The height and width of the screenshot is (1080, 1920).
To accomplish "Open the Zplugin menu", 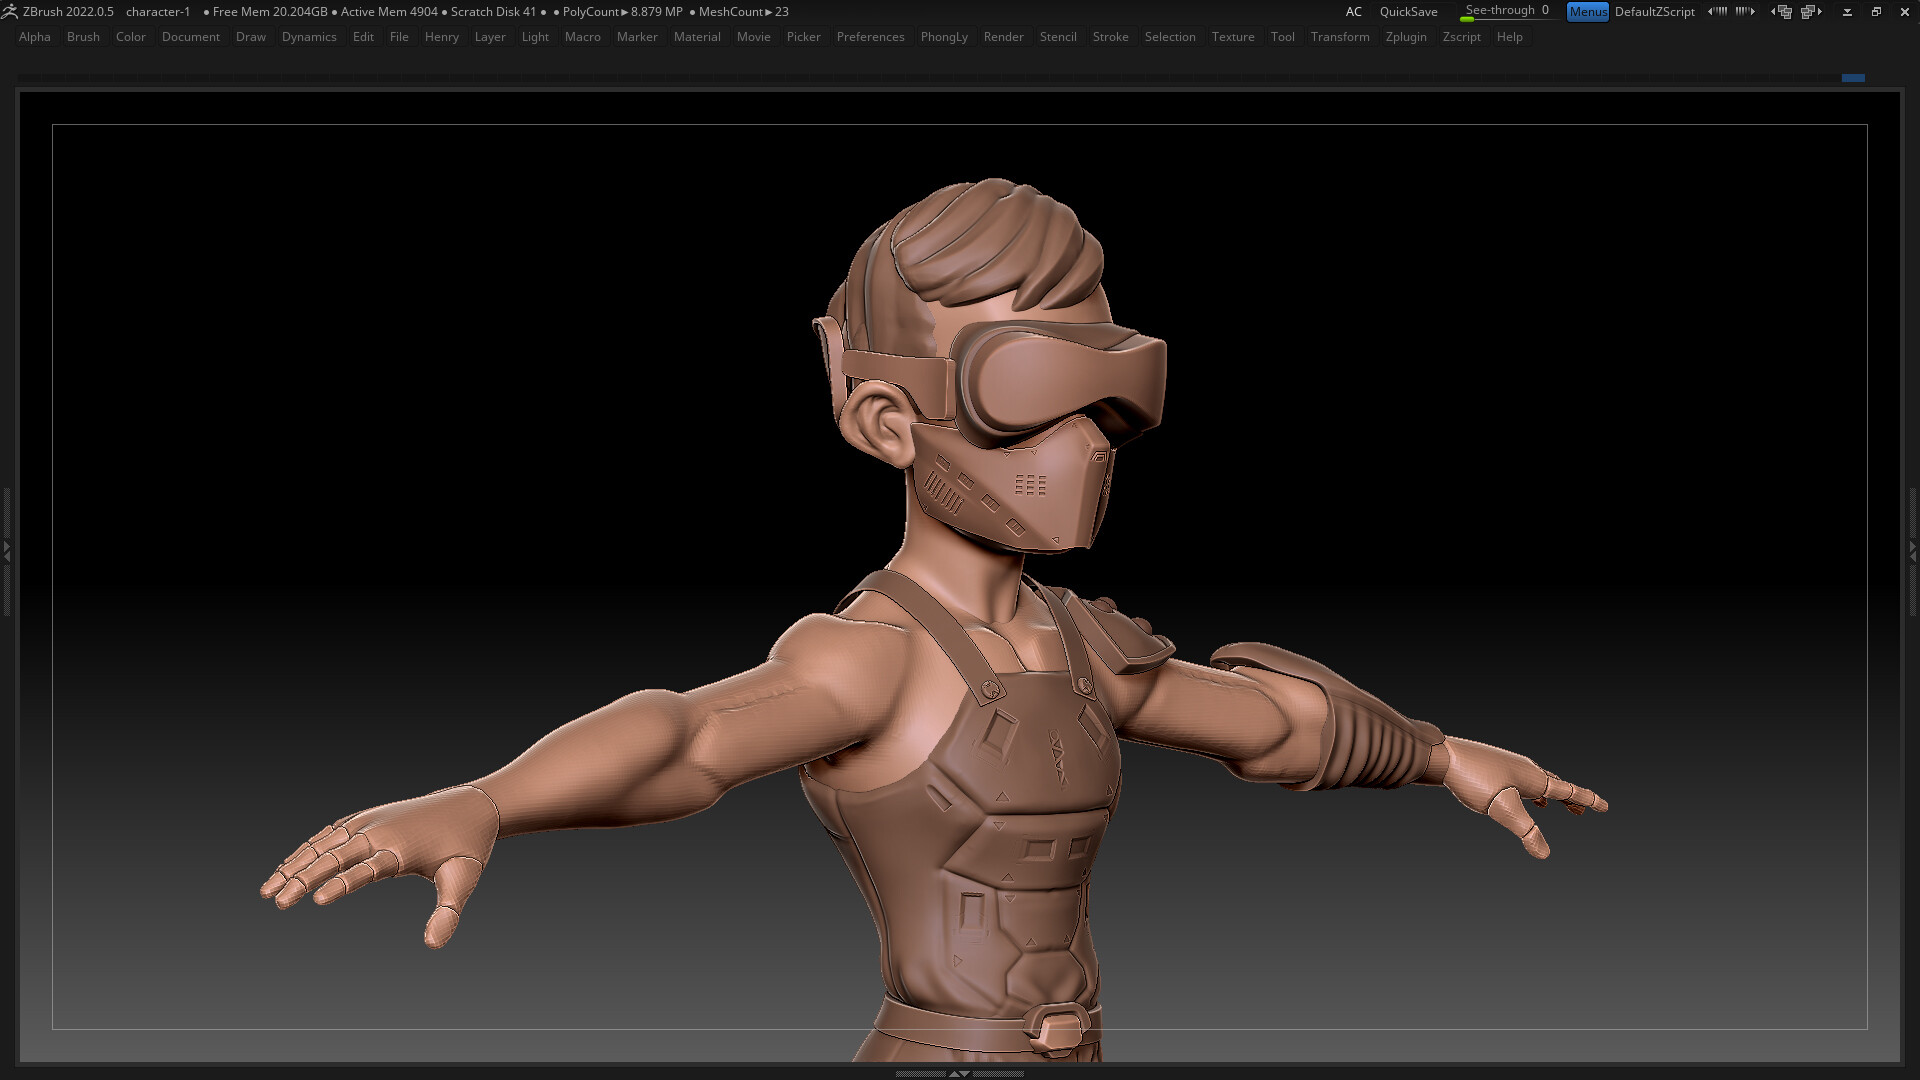I will coord(1406,37).
